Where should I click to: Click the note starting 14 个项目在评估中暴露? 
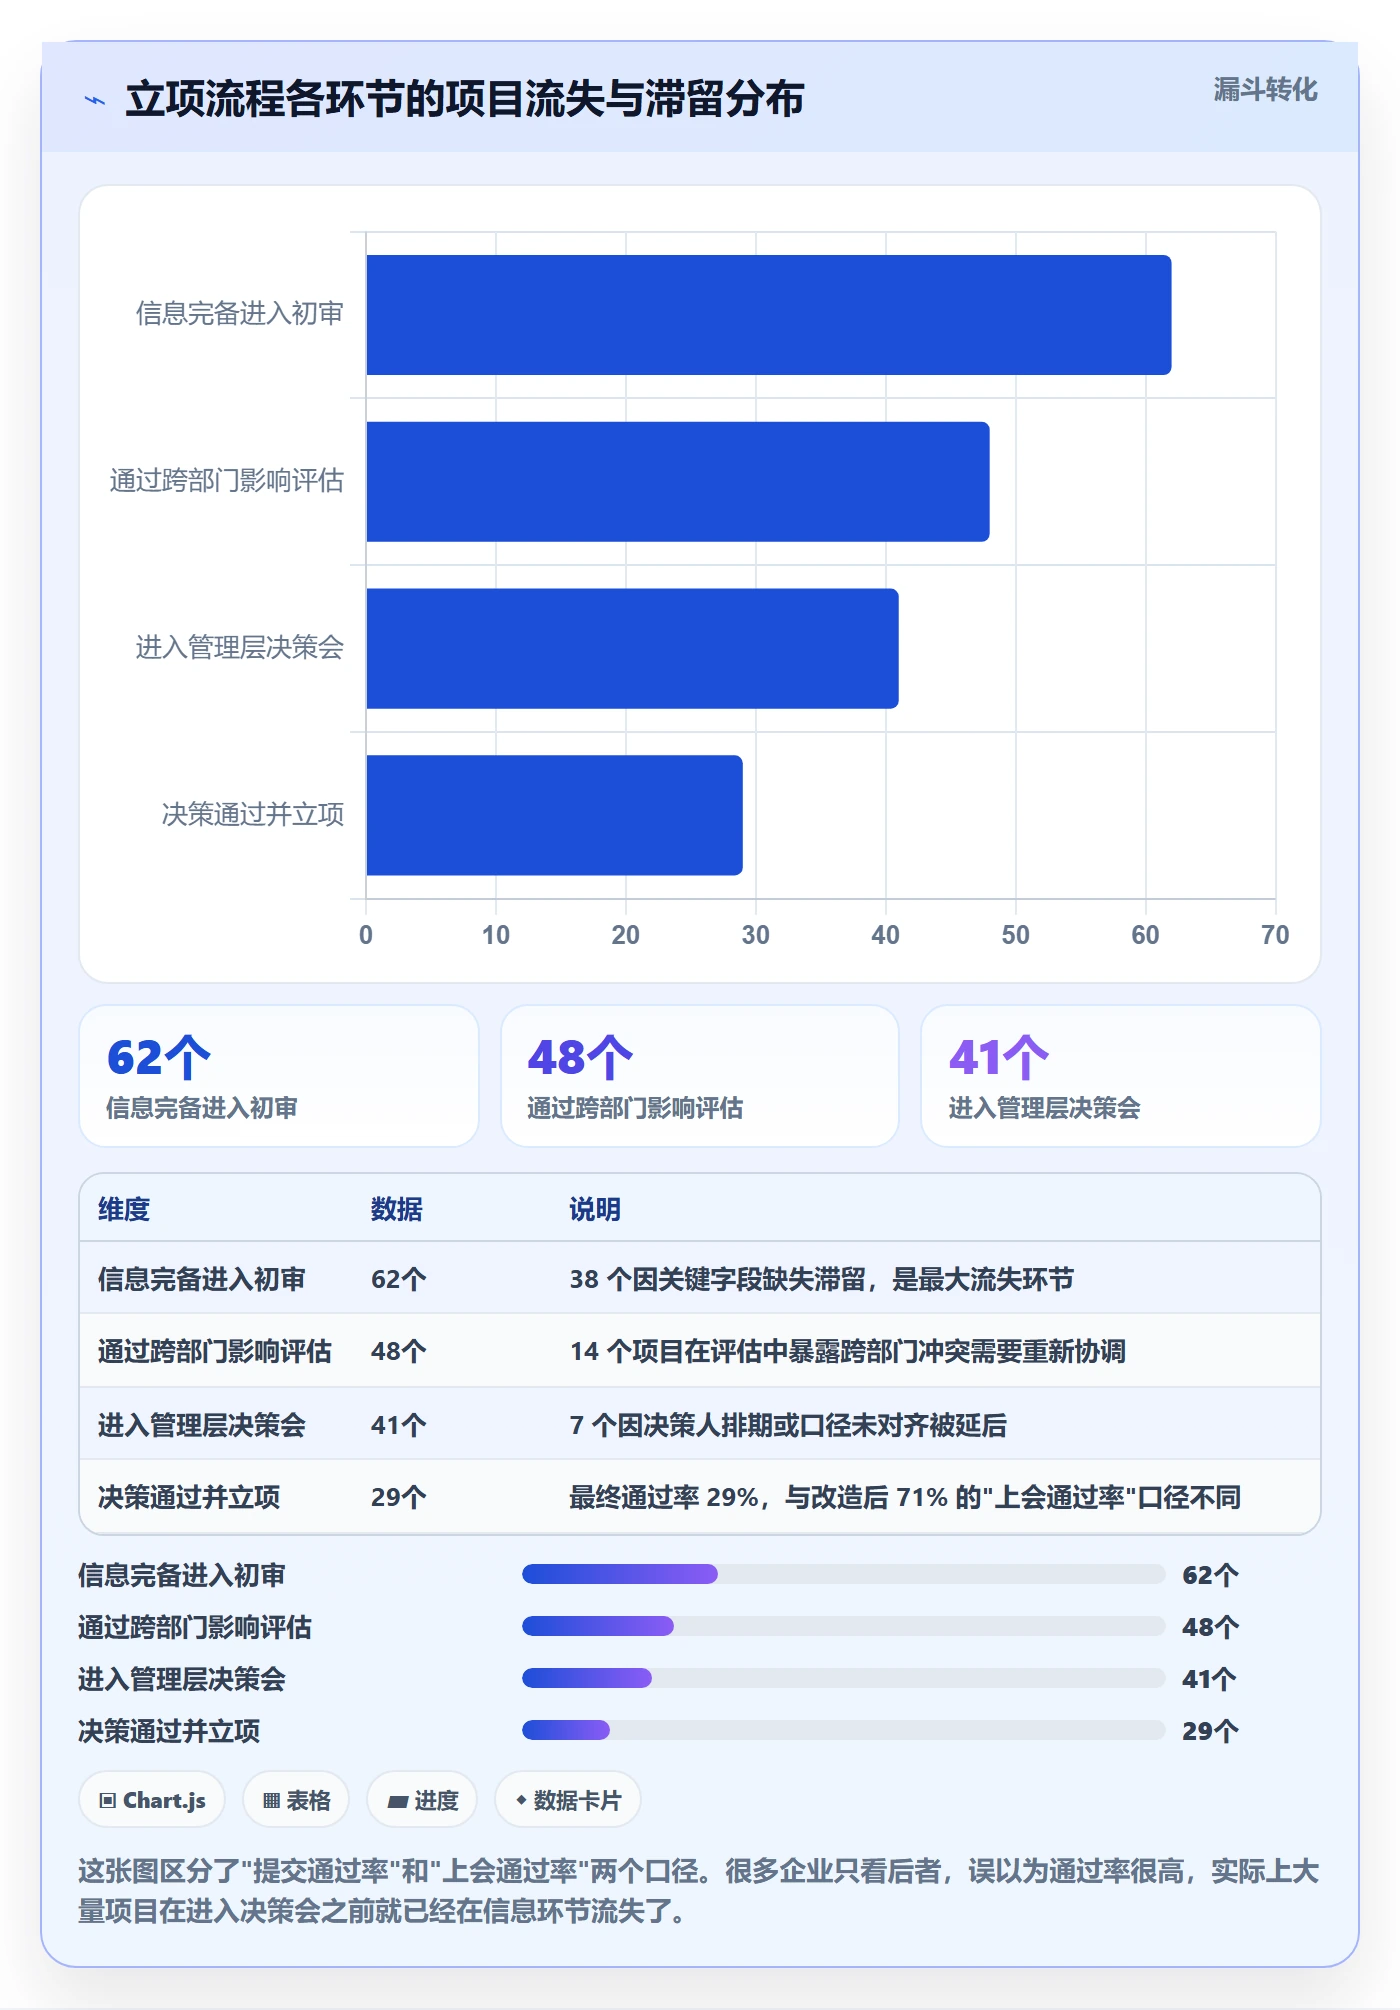pyautogui.click(x=848, y=1351)
